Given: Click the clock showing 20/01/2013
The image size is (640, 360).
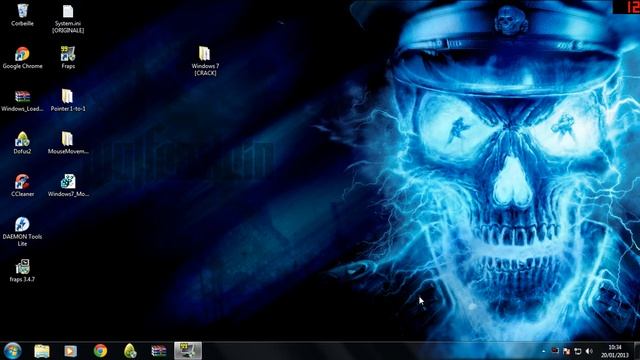Looking at the screenshot, I should point(614,351).
